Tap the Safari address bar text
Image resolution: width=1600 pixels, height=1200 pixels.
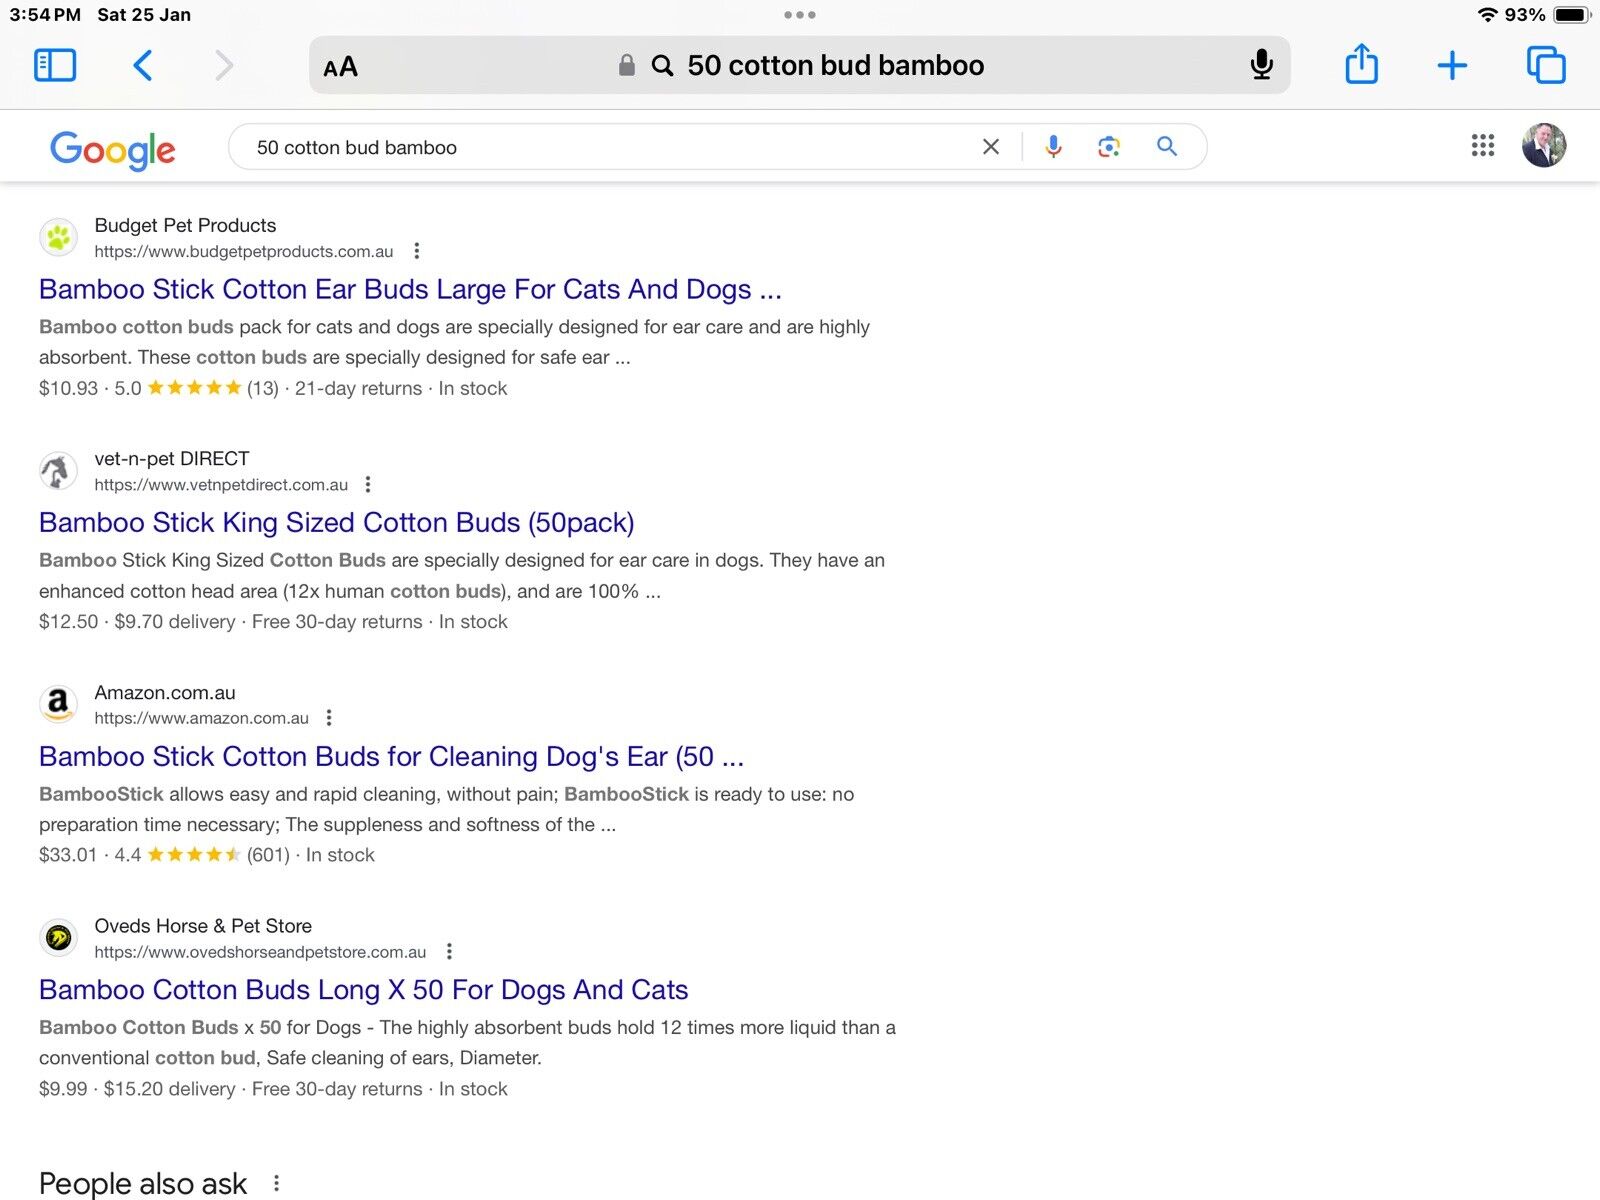pyautogui.click(x=835, y=66)
